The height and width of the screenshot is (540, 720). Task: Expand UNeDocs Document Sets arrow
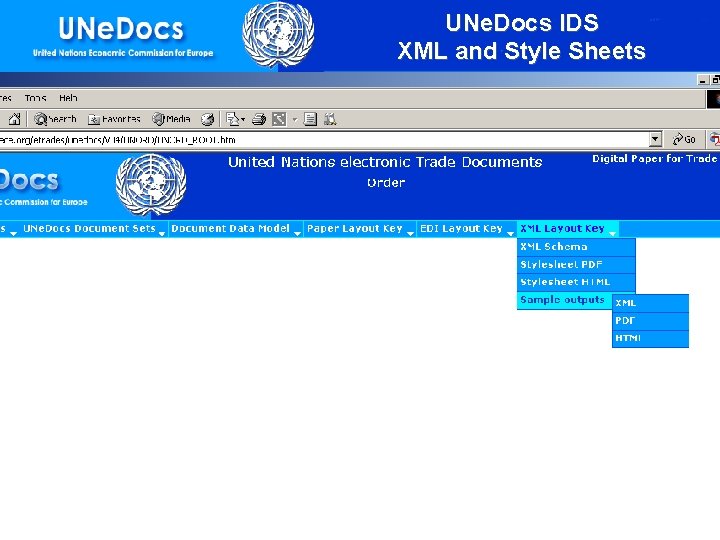coord(162,233)
